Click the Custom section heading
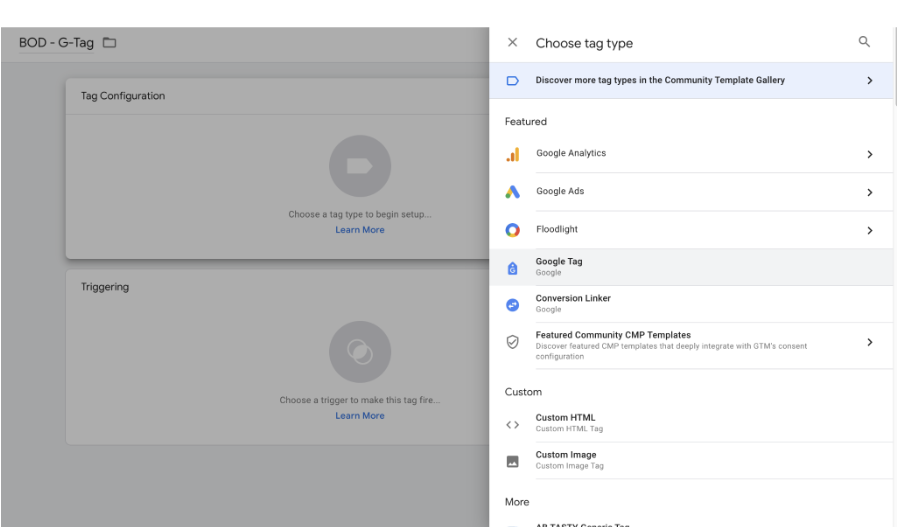The height and width of the screenshot is (528, 908). 523,392
